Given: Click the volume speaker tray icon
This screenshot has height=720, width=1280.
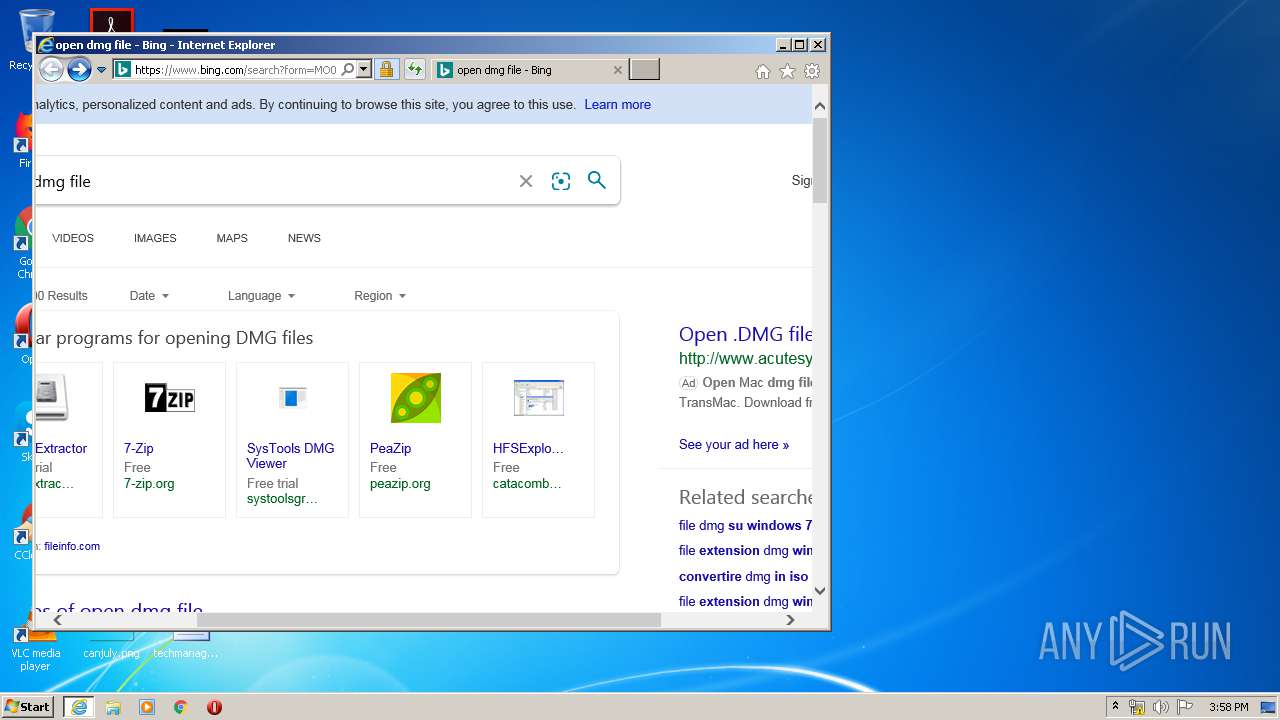Looking at the screenshot, I should pyautogui.click(x=1161, y=707).
